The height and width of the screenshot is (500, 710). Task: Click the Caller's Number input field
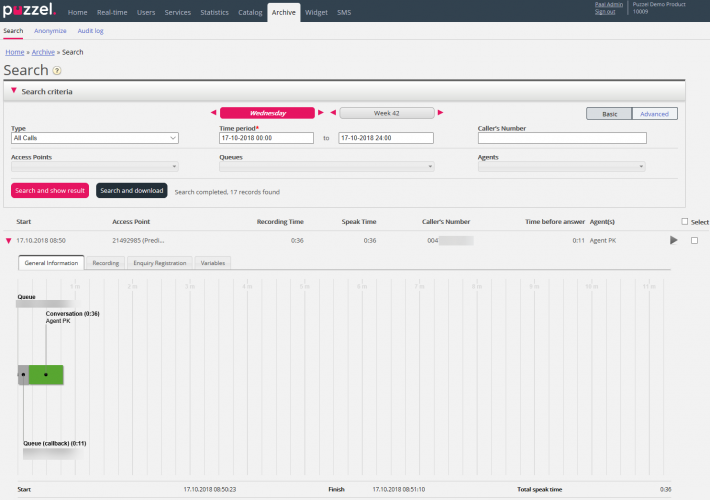(562, 138)
